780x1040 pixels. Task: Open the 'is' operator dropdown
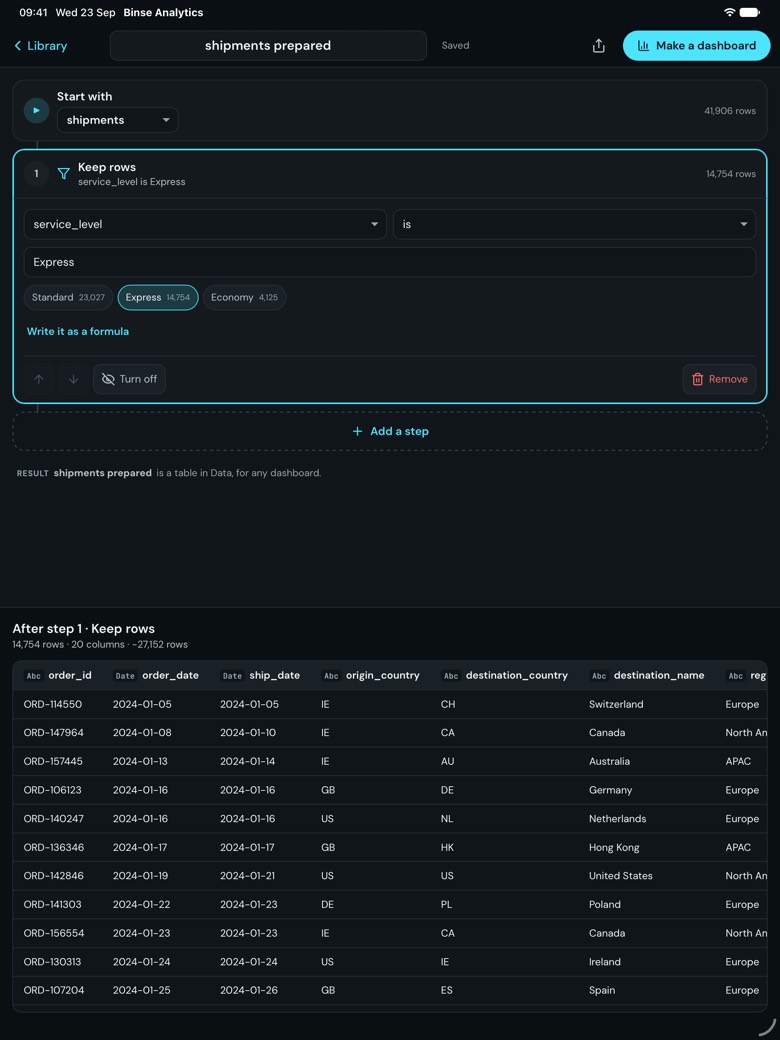coord(574,224)
